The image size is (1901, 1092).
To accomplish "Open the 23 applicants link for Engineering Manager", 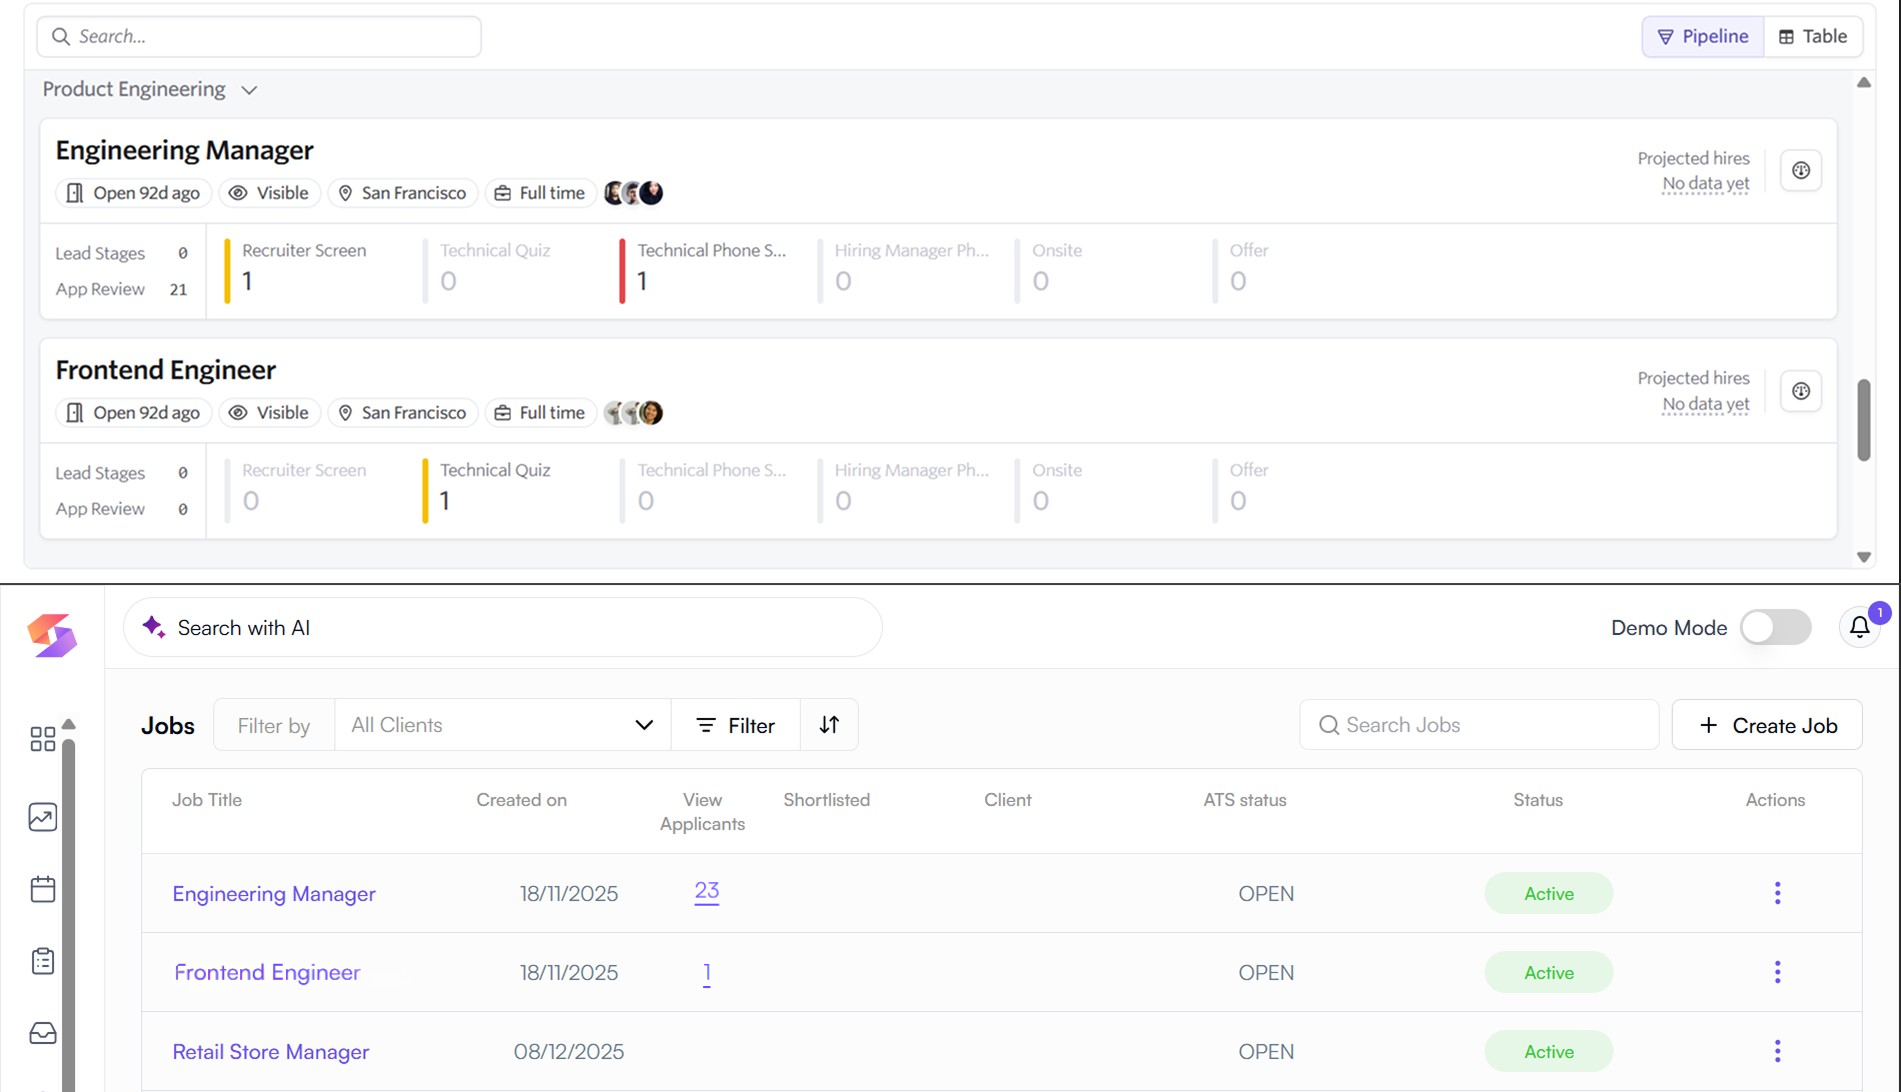I will click(706, 891).
